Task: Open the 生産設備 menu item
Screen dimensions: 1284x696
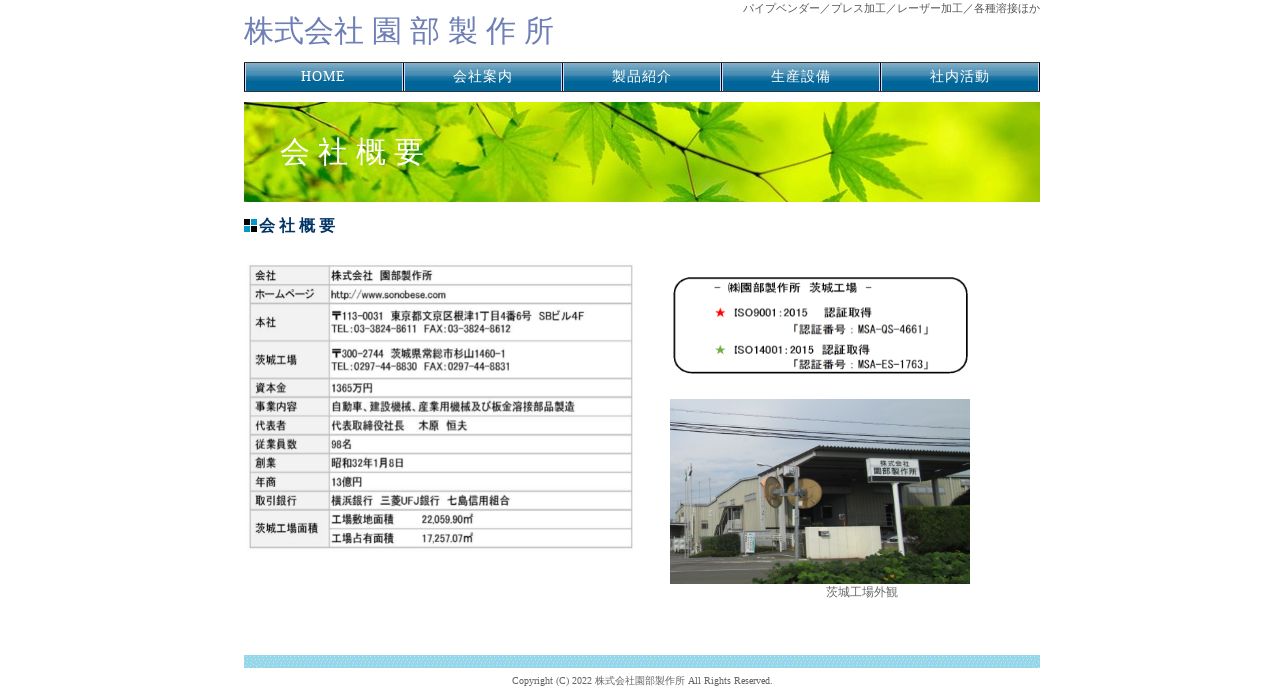Action: (801, 77)
